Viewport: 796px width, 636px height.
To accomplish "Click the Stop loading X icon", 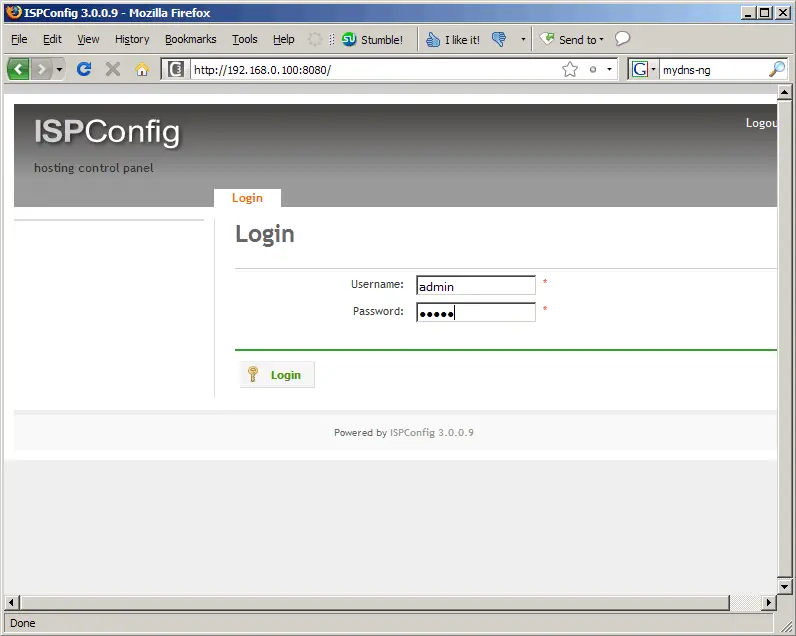I will 113,69.
